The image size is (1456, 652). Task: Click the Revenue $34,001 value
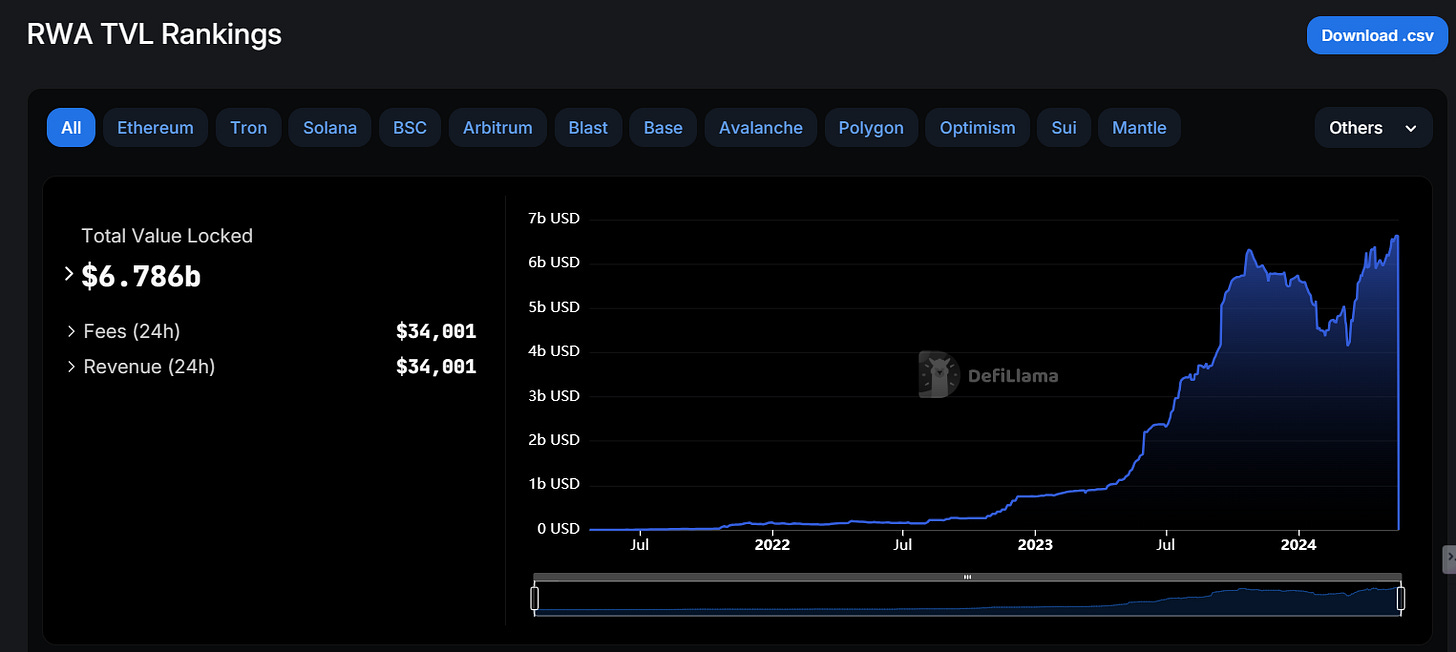tap(436, 367)
